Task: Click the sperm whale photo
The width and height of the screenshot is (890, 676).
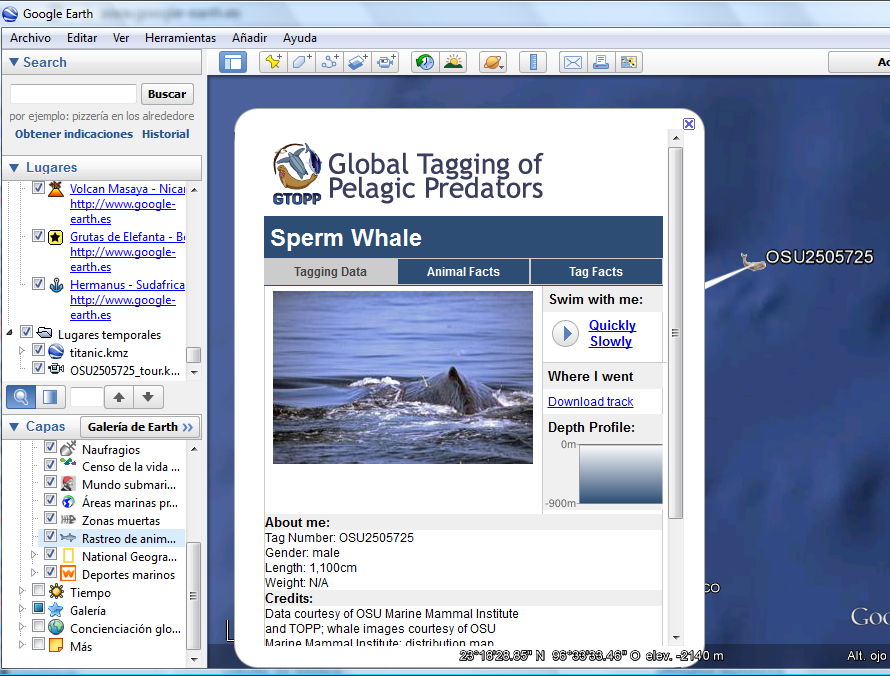Action: click(403, 377)
